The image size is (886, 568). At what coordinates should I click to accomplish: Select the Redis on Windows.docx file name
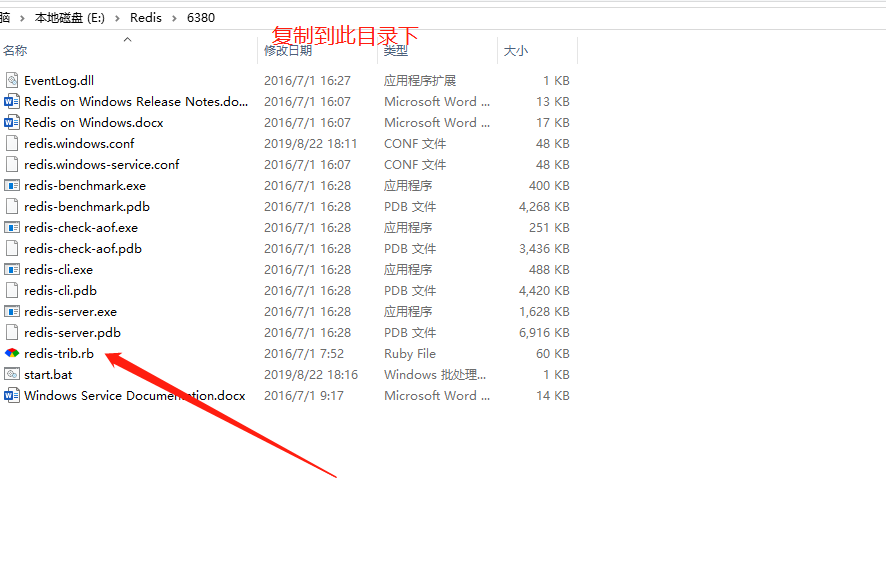point(93,123)
